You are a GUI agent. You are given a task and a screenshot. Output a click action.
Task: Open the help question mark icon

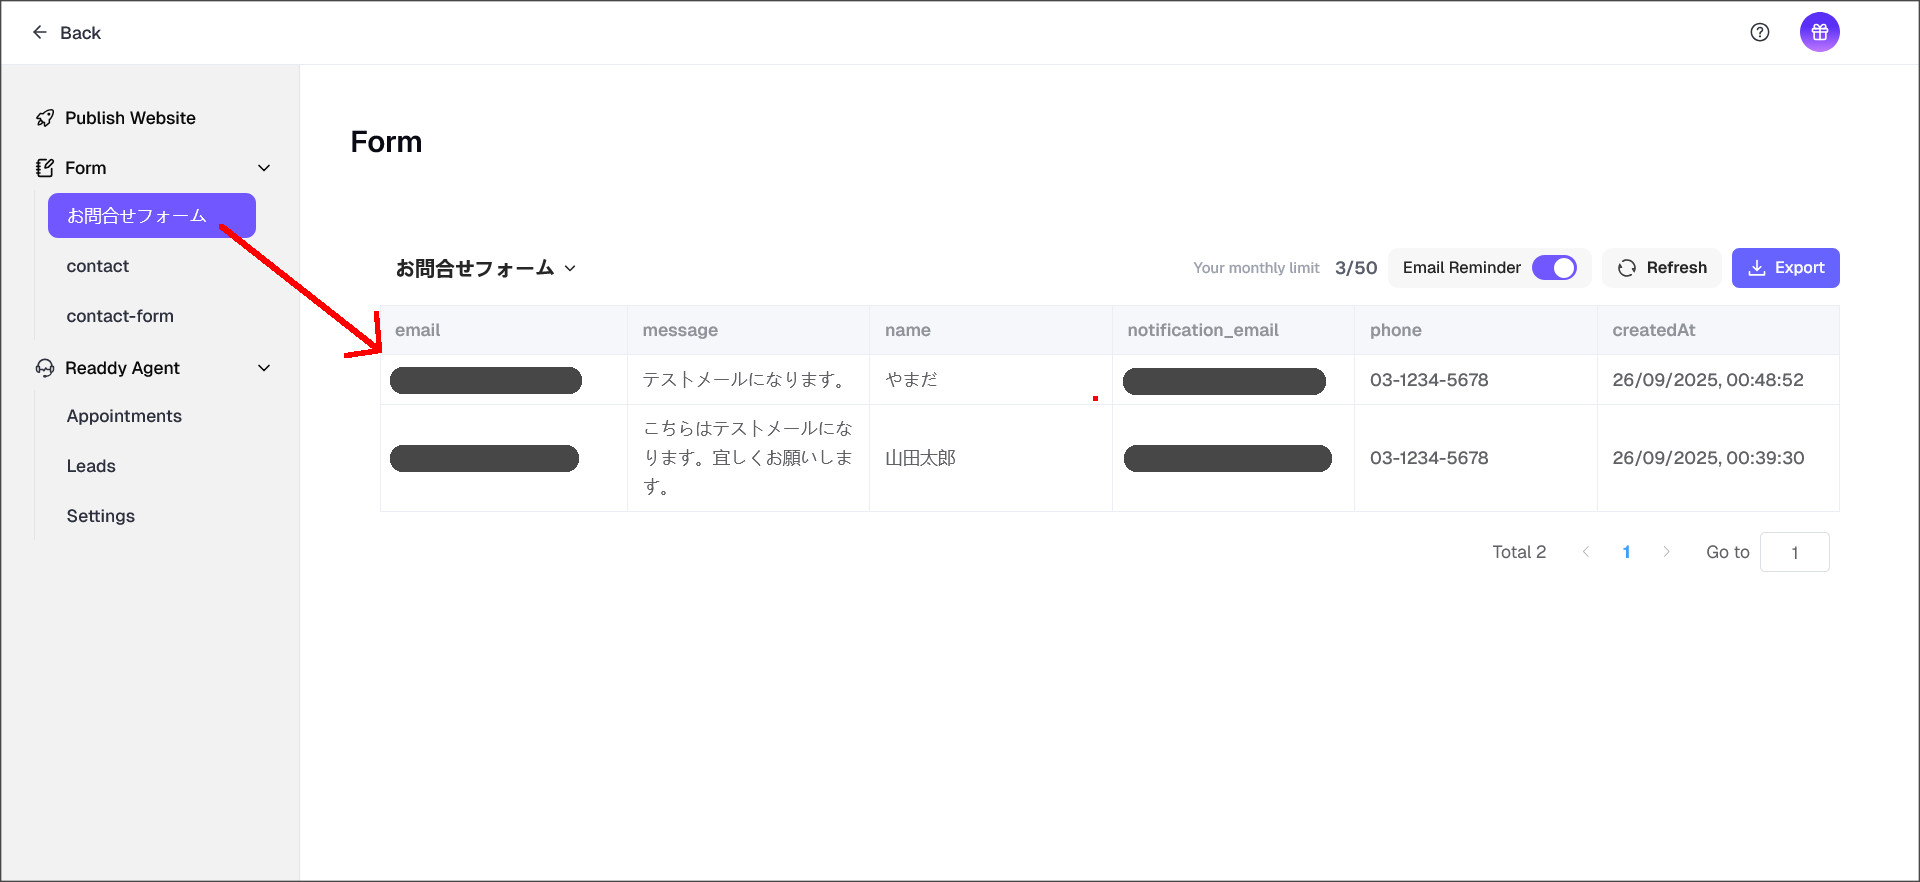tap(1760, 32)
